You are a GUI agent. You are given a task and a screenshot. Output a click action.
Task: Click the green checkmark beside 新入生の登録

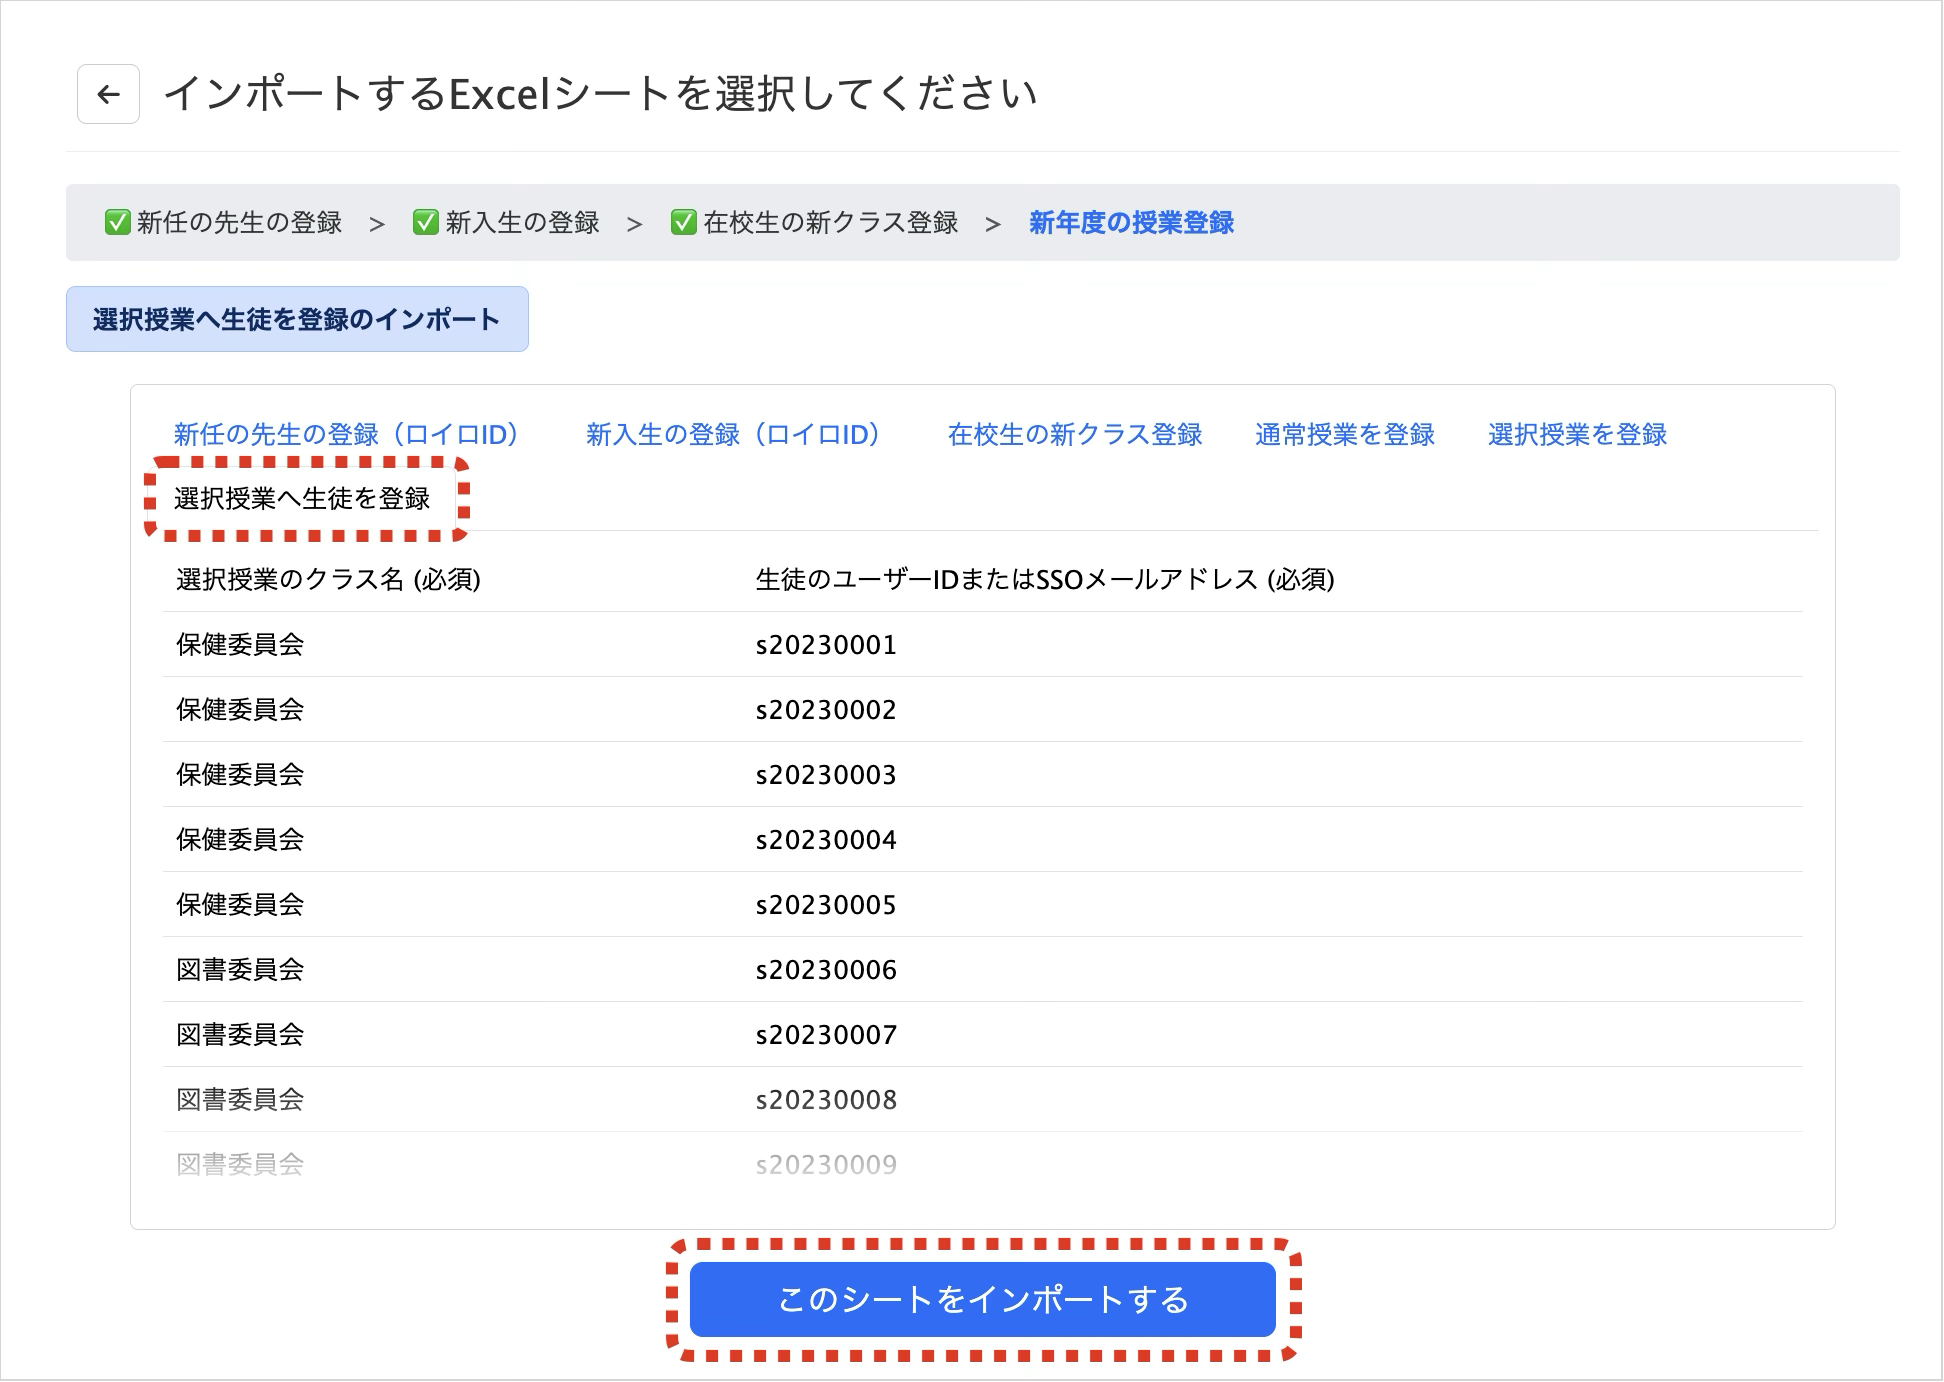pyautogui.click(x=426, y=222)
